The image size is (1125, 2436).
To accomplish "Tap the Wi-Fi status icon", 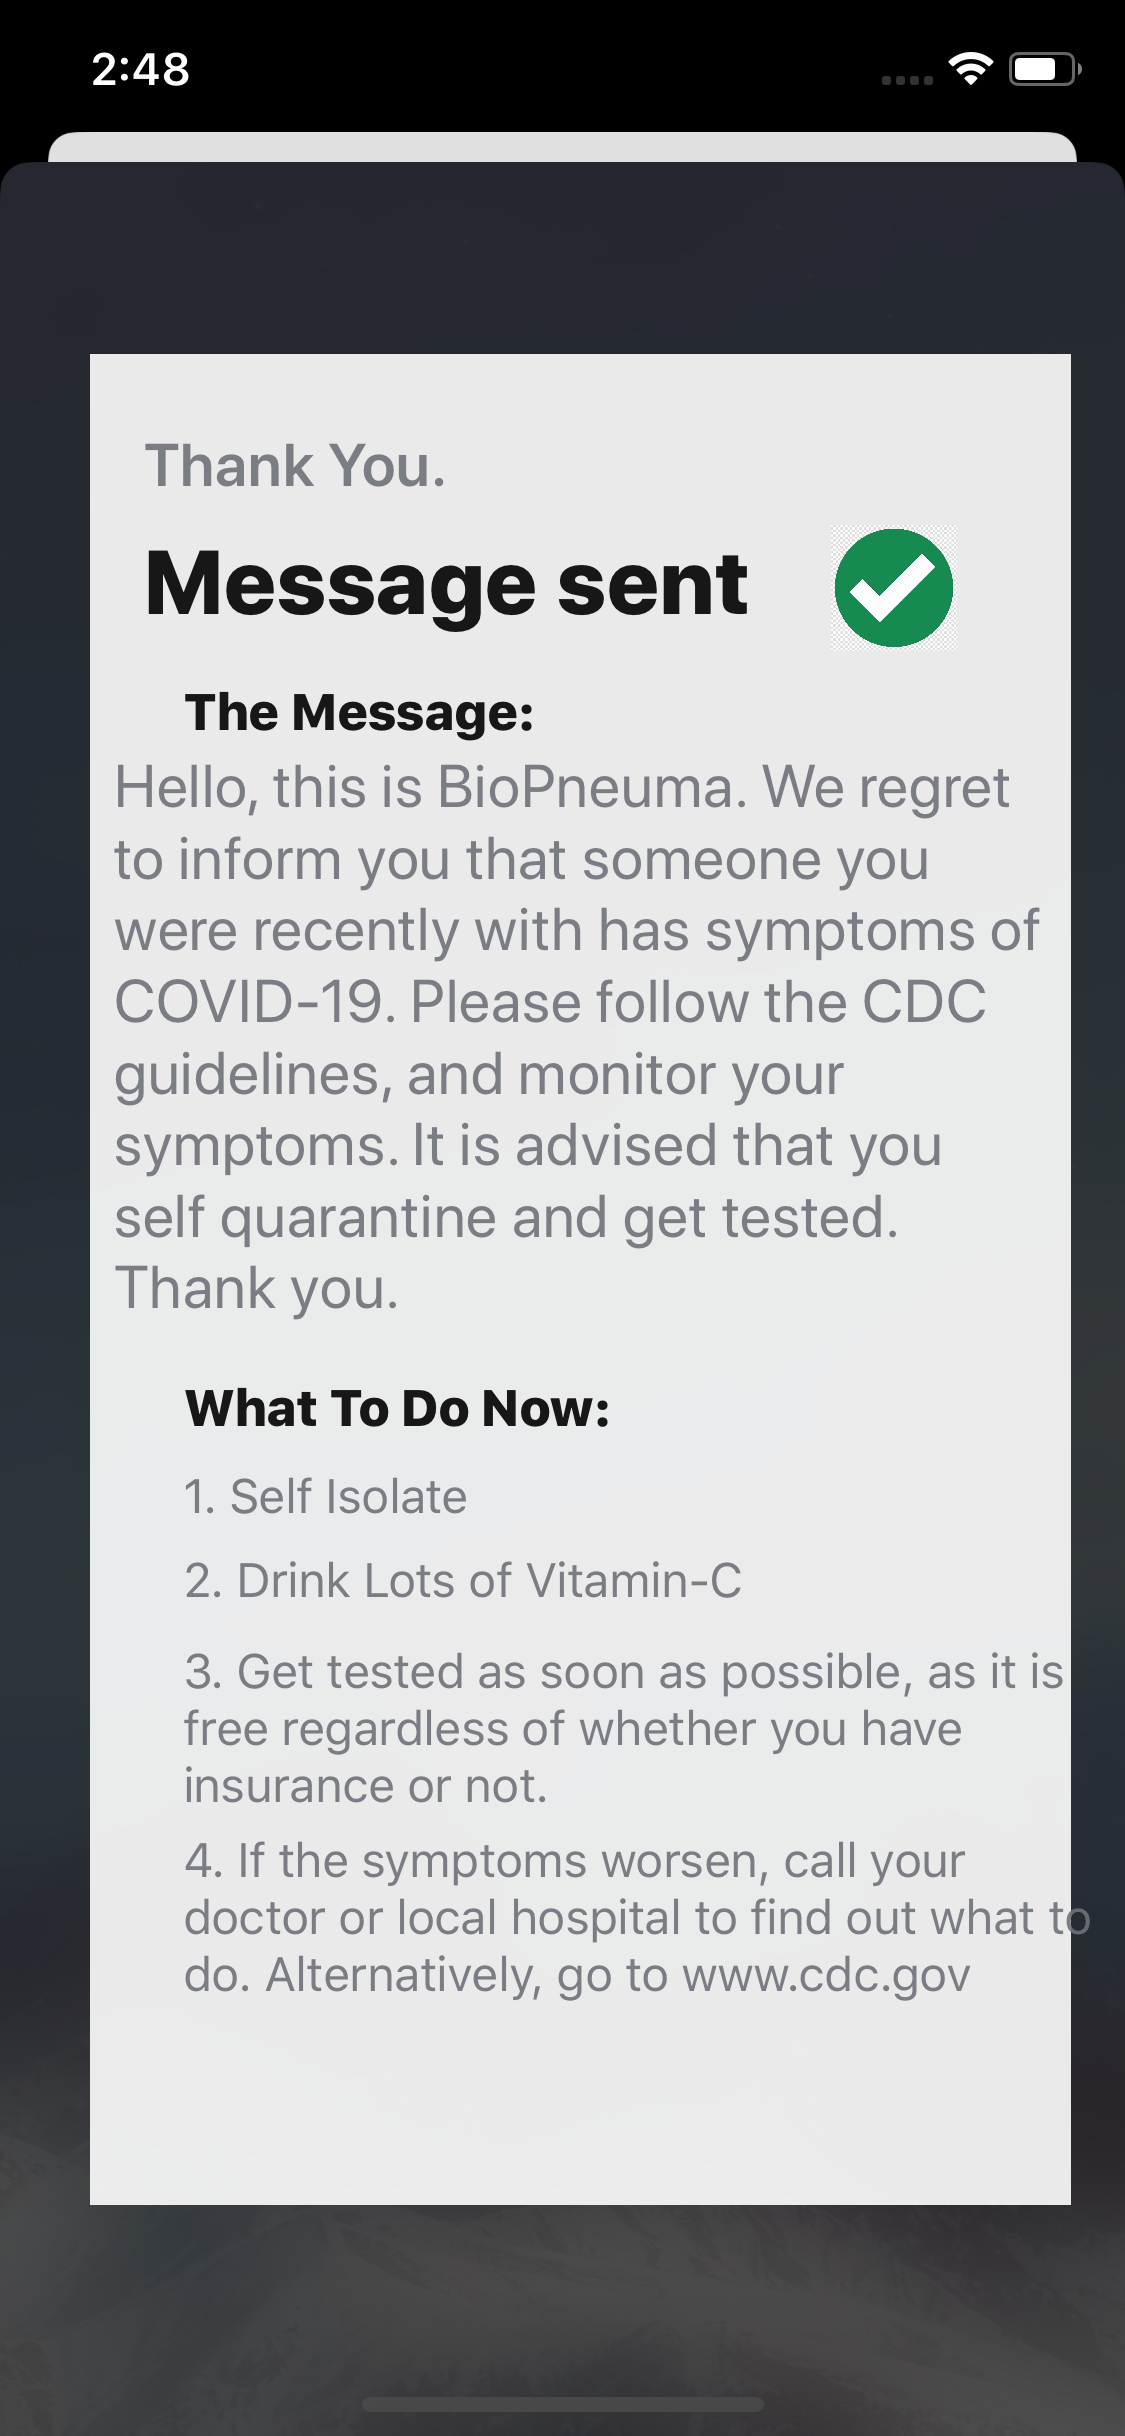I will [969, 69].
